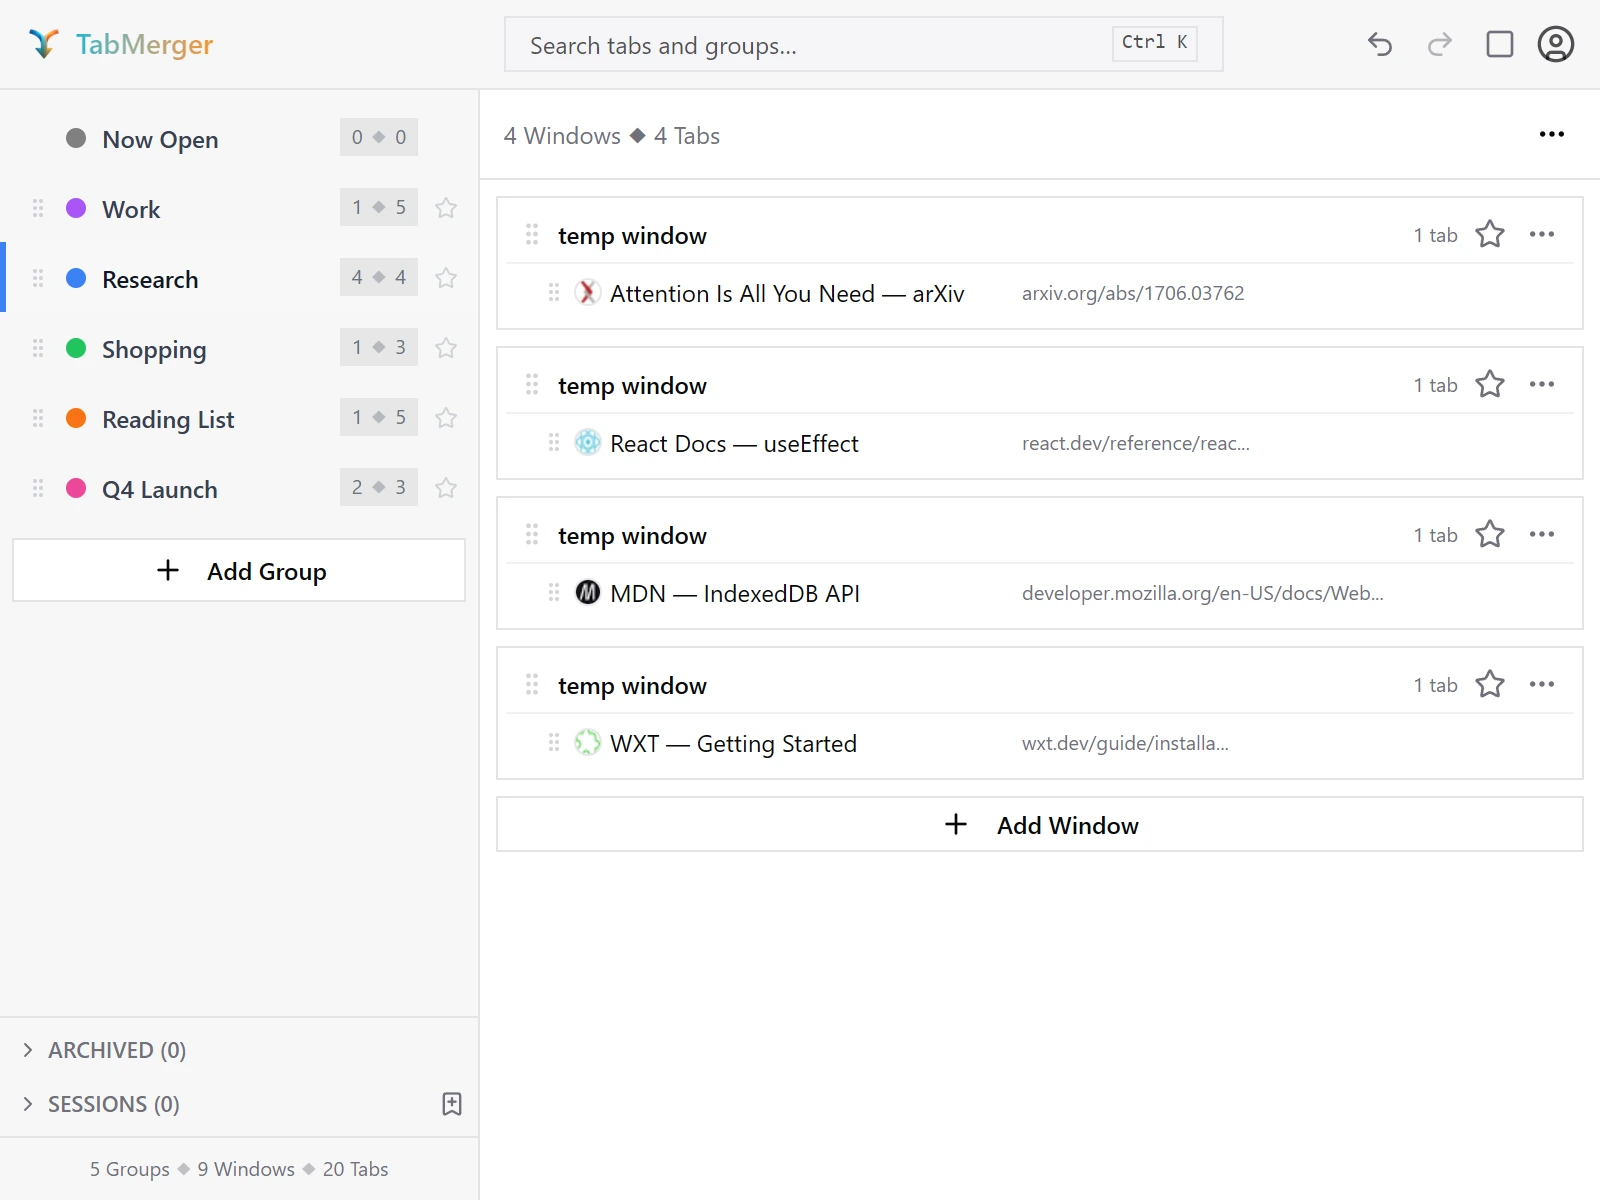Screen dimensions: 1600x1200
Task: Click the save session bookmark icon
Action: (x=452, y=1104)
